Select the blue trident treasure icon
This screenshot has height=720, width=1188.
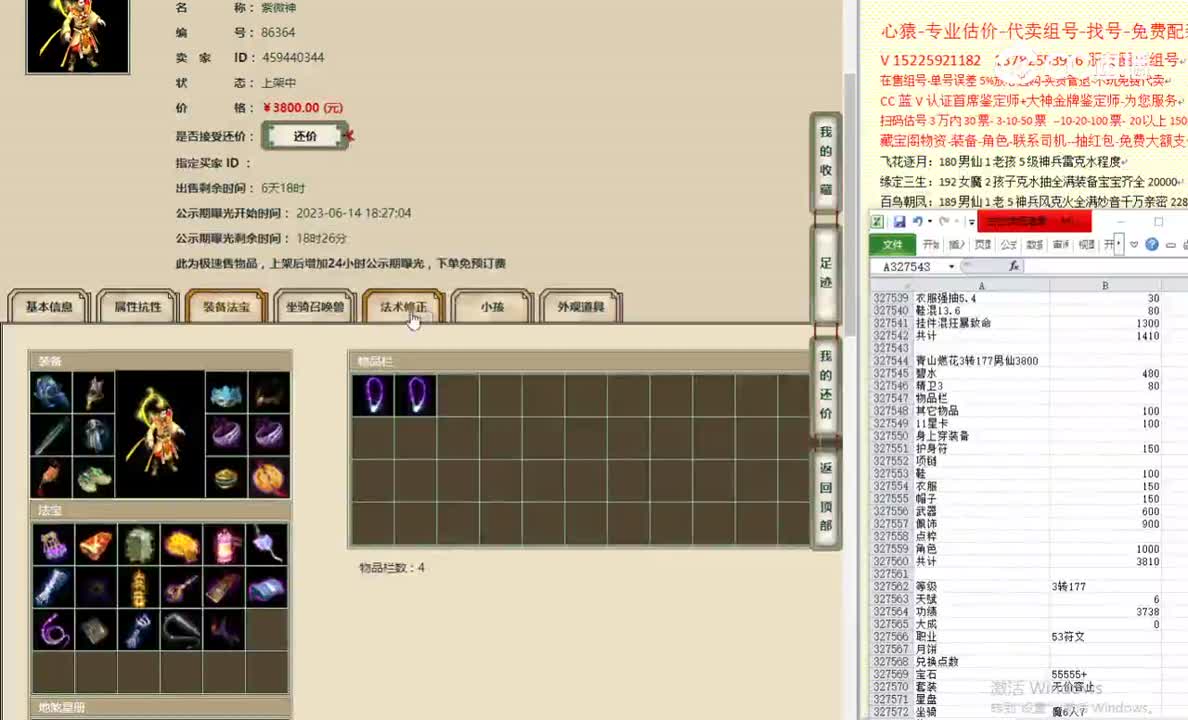tap(139, 630)
